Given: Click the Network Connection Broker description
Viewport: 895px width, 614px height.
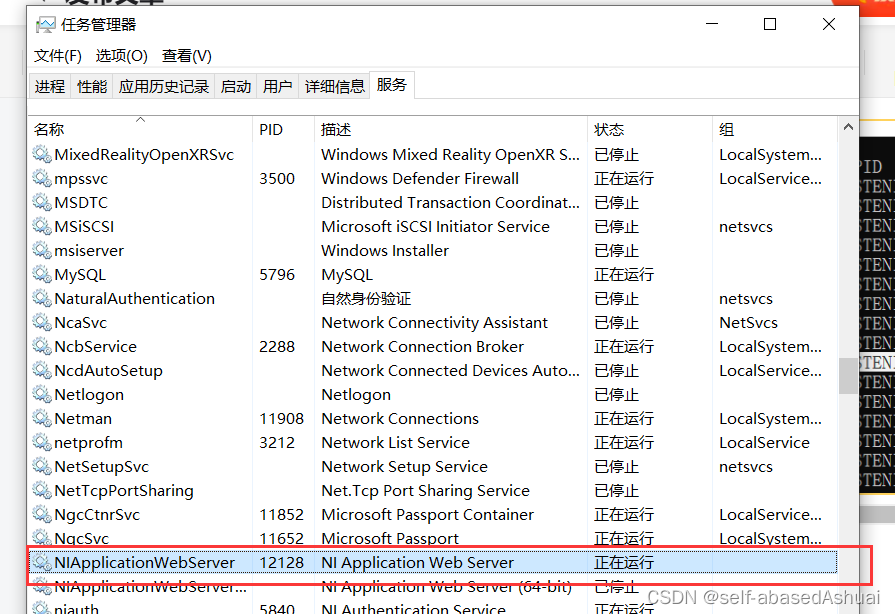Looking at the screenshot, I should click(x=422, y=346).
